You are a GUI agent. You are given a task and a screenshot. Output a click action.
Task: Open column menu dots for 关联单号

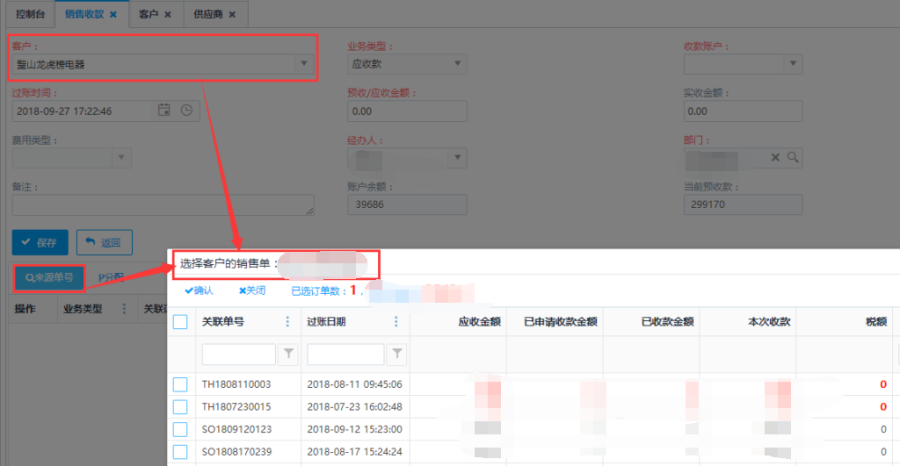pos(288,322)
